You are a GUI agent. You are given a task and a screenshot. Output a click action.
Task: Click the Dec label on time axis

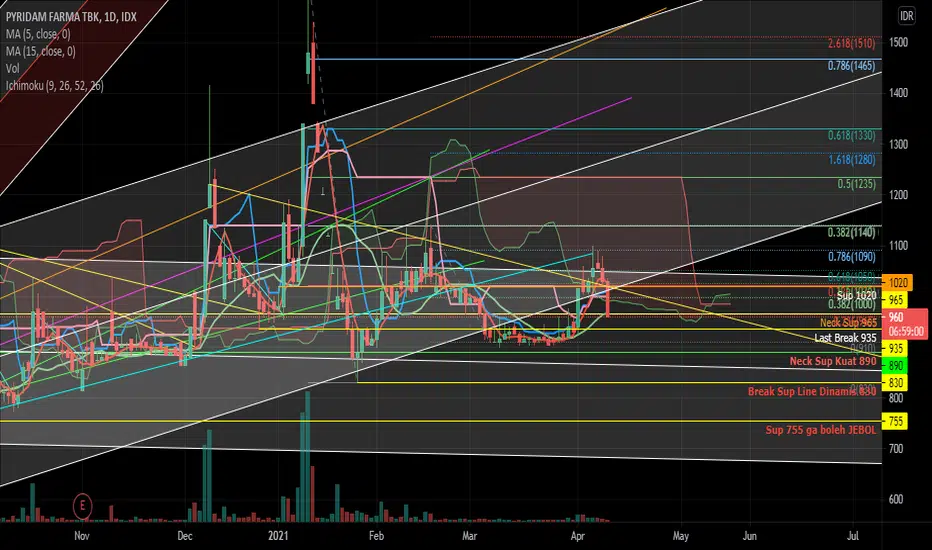click(x=185, y=536)
